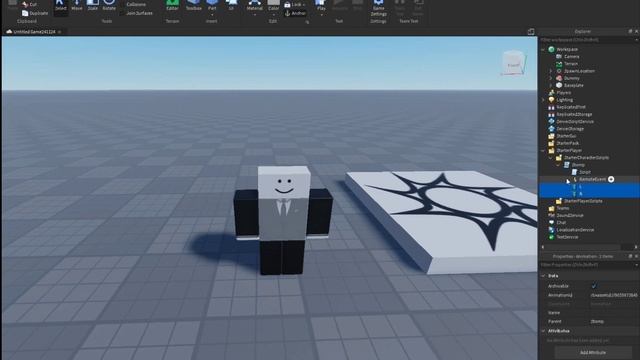
Task: Select the Dummy model icon
Action: coord(559,78)
